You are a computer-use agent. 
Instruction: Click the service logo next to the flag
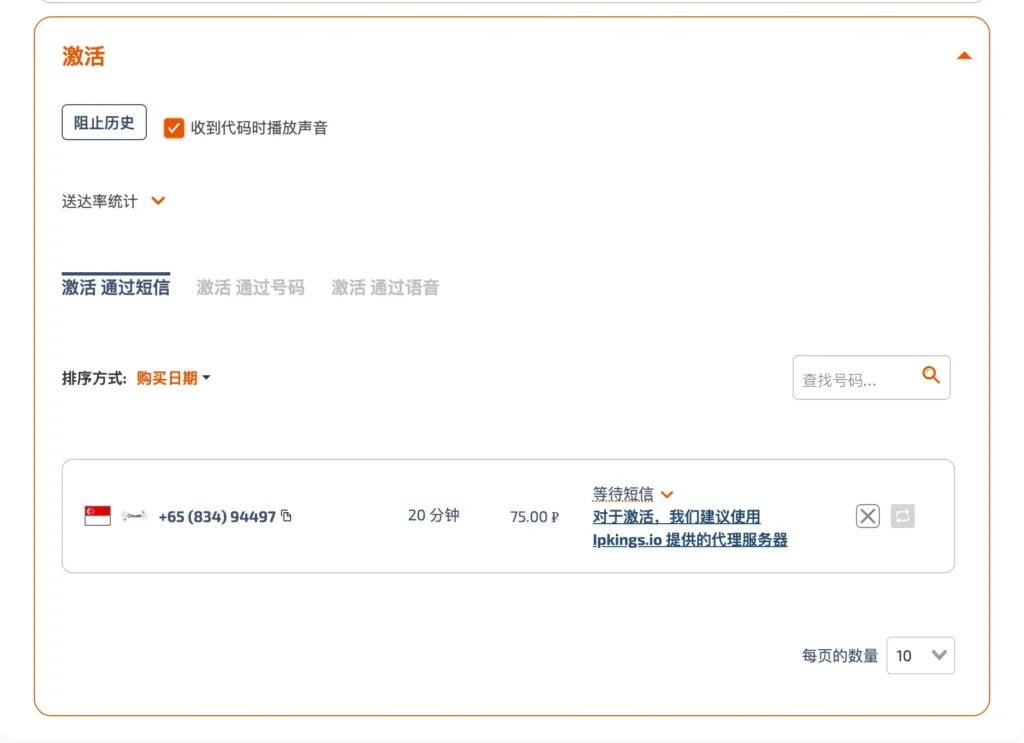pos(133,516)
